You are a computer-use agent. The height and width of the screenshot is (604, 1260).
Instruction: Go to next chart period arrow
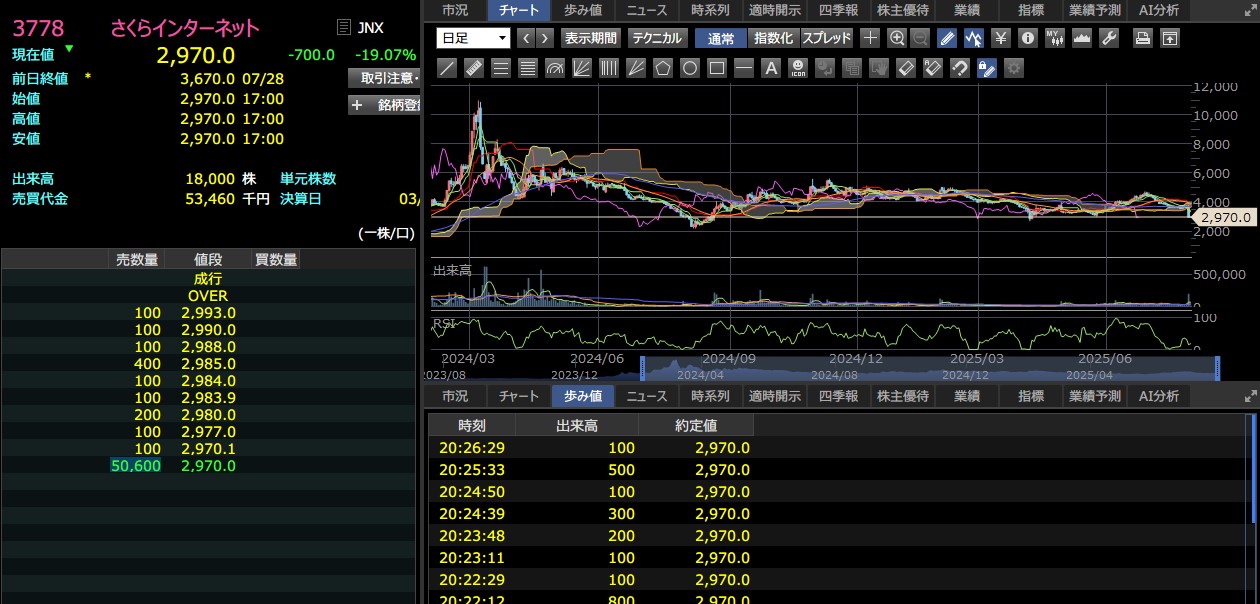544,38
